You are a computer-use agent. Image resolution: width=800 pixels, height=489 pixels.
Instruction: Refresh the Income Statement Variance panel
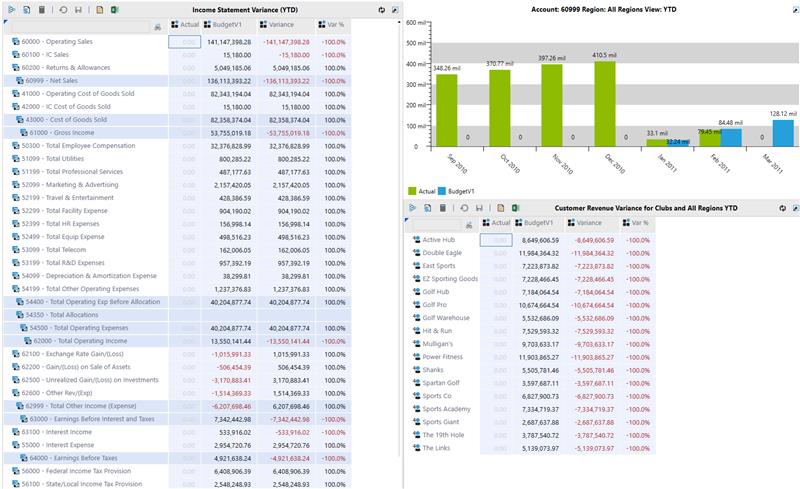[x=381, y=9]
